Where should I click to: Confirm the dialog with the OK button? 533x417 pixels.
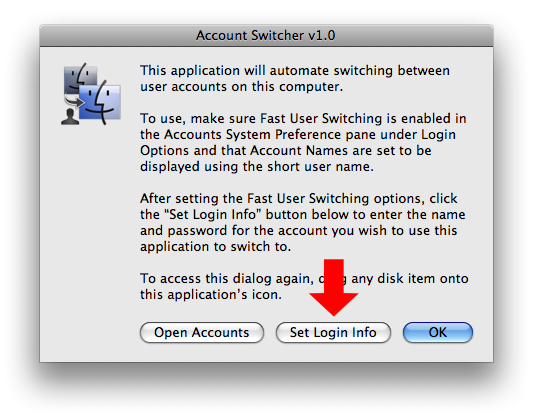click(x=437, y=332)
